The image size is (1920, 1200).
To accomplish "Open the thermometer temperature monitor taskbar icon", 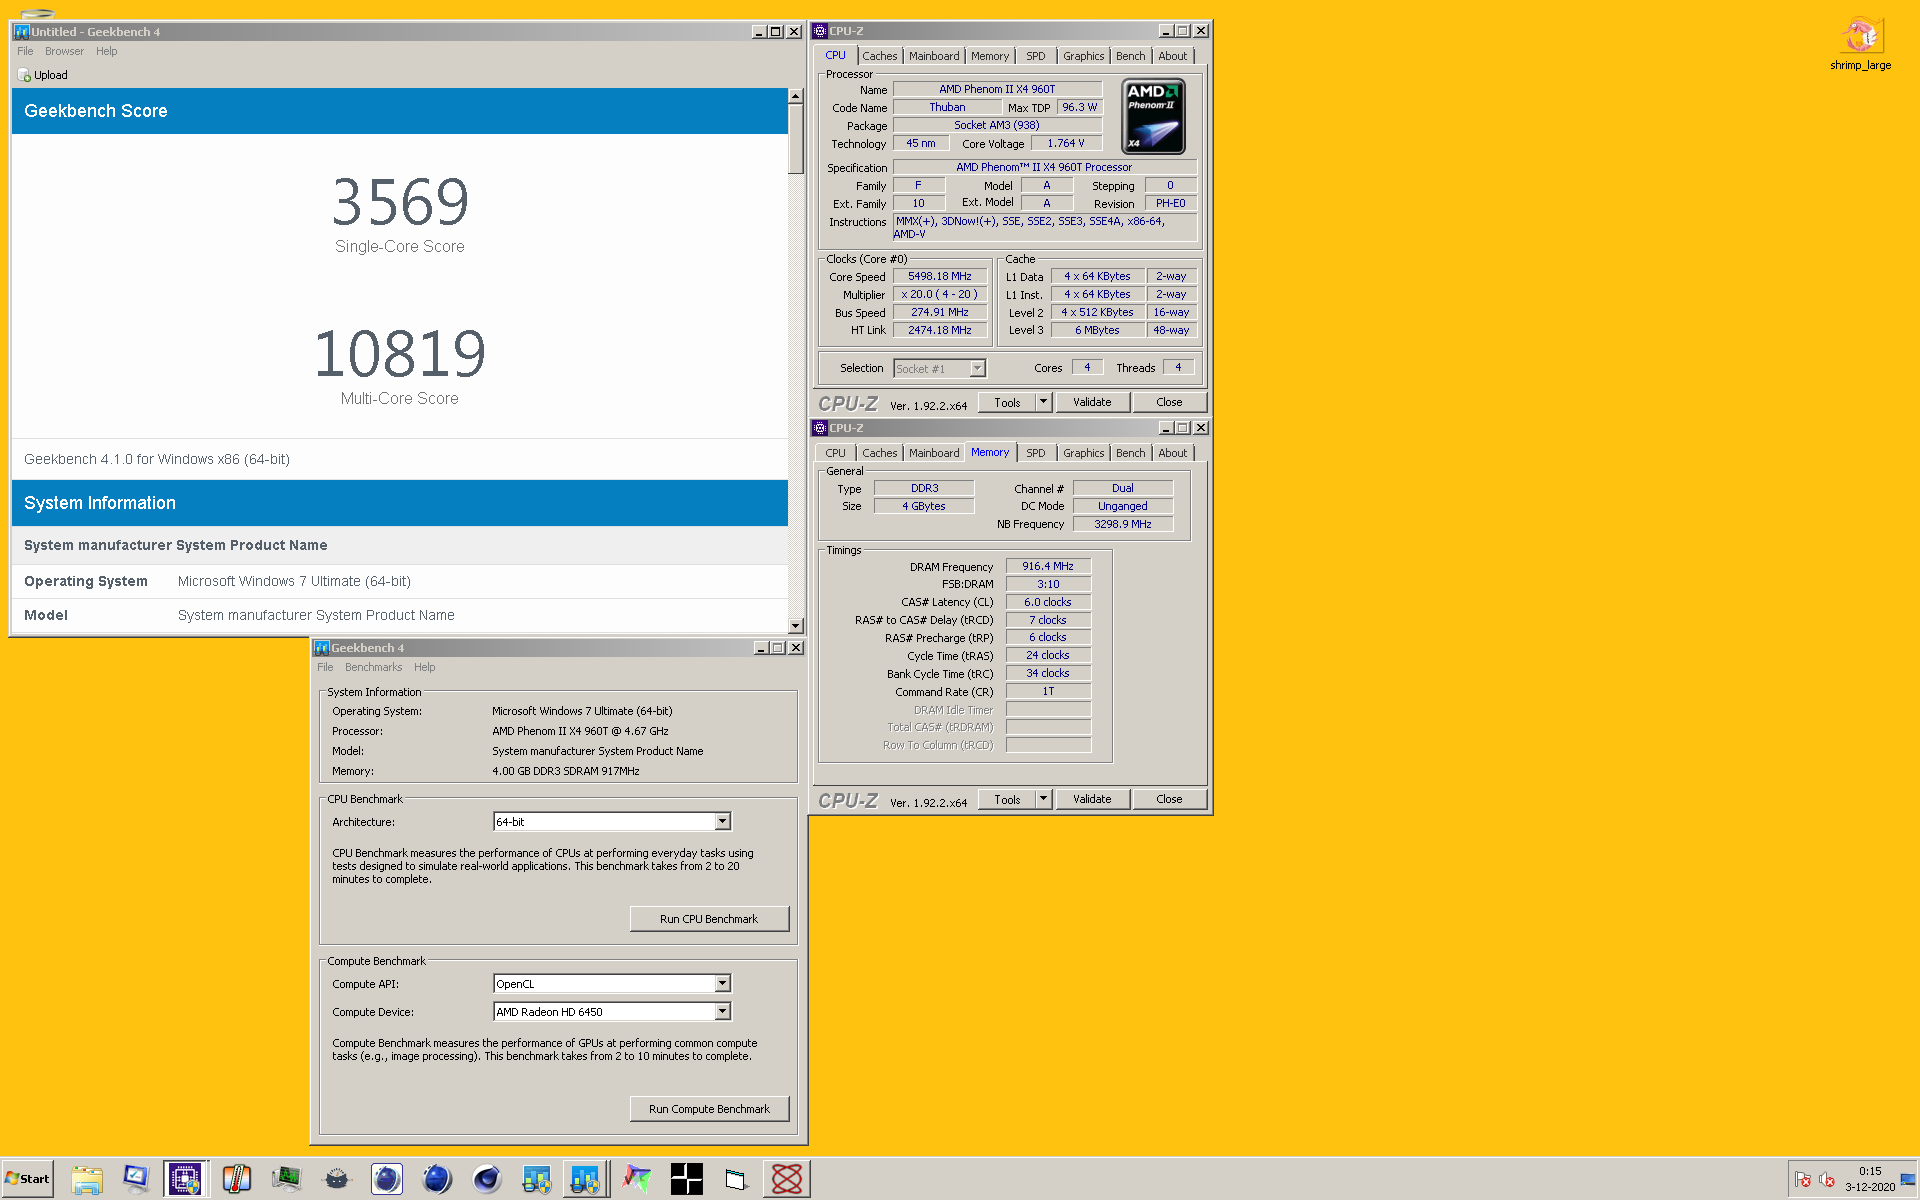I will click(x=236, y=1180).
